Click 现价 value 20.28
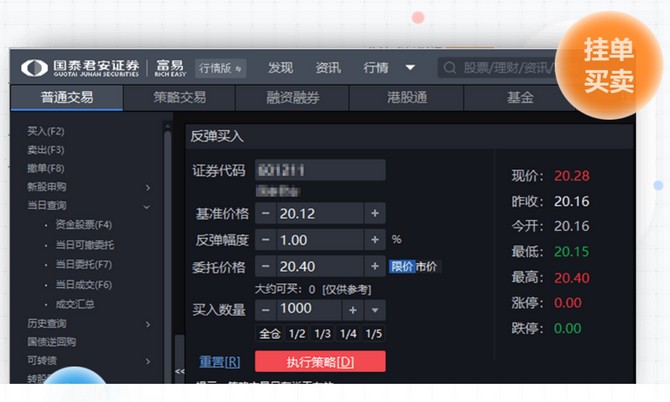 pyautogui.click(x=572, y=176)
